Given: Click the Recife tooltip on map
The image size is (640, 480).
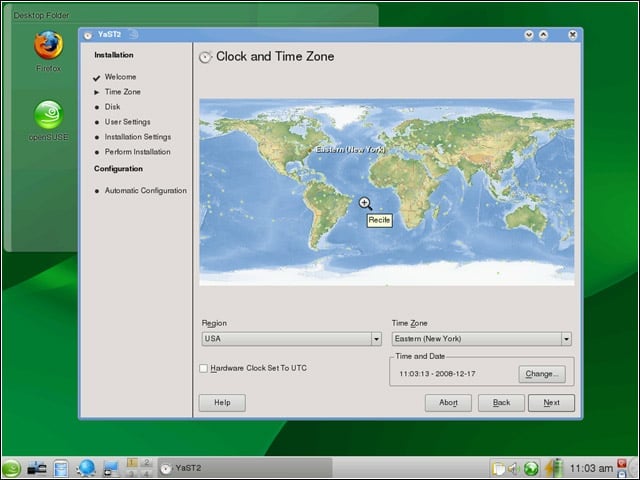Looking at the screenshot, I should tap(379, 220).
